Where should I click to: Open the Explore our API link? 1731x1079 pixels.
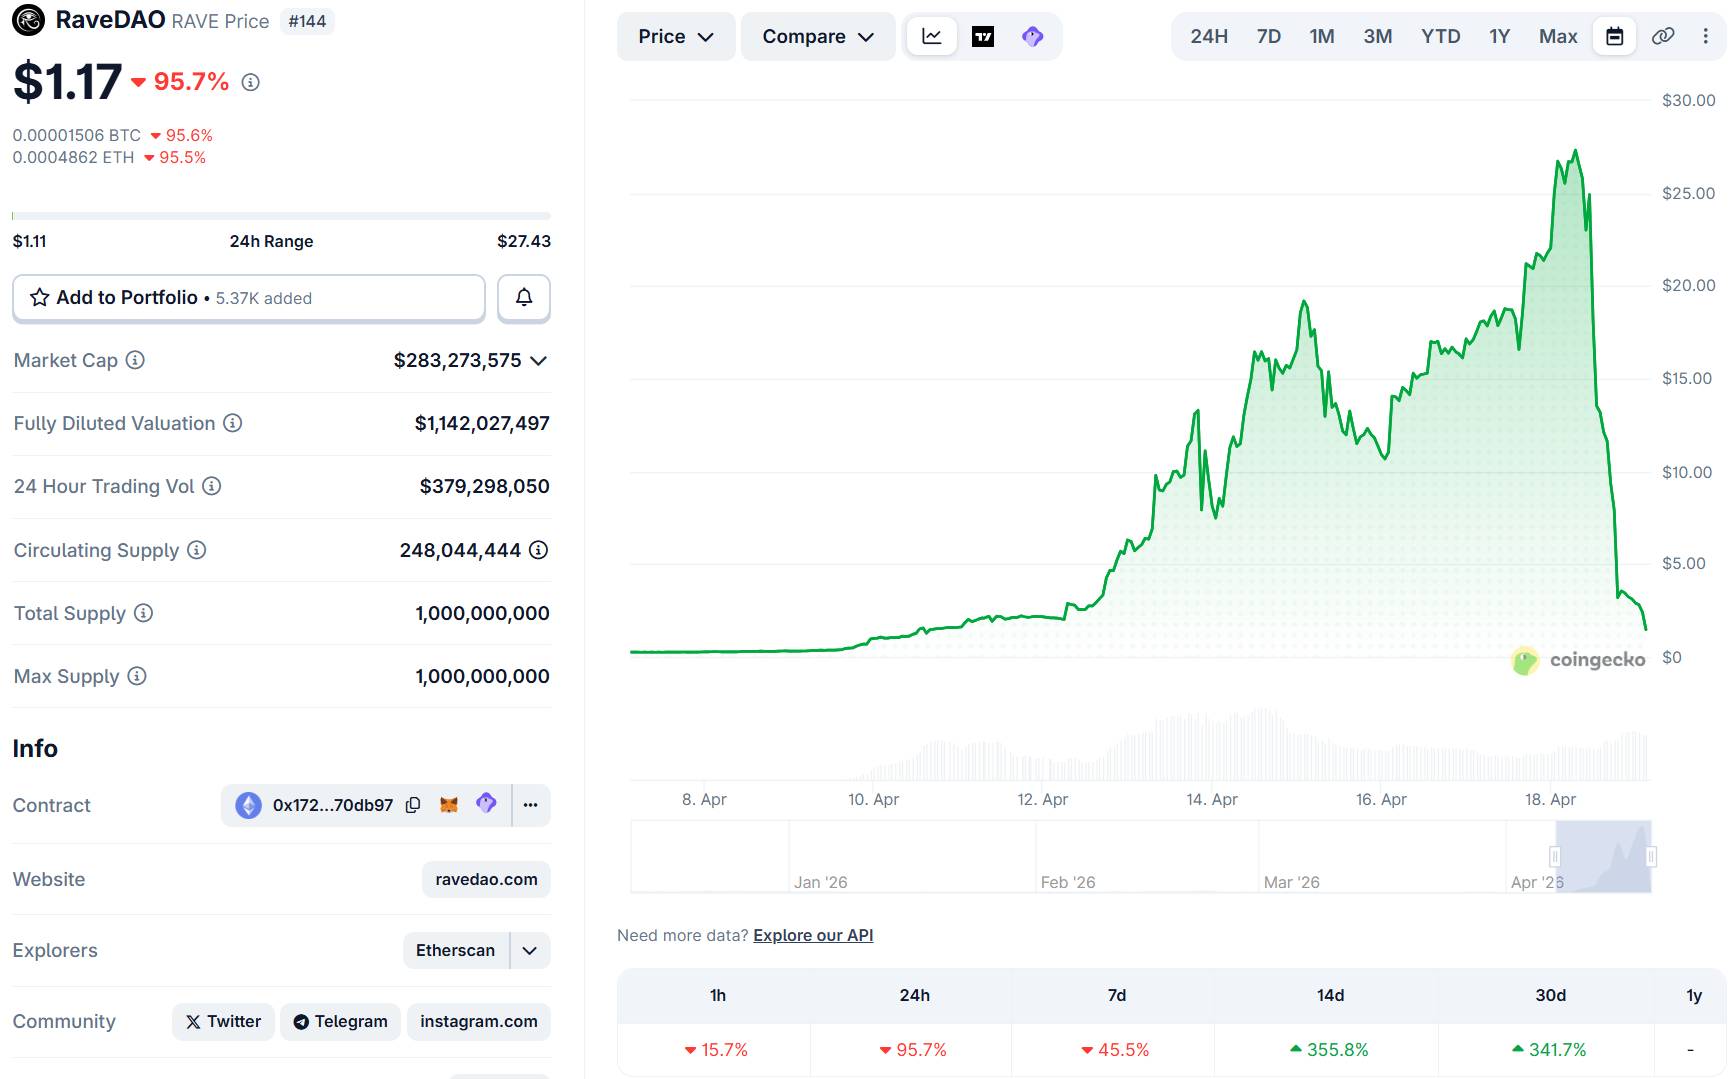click(812, 935)
